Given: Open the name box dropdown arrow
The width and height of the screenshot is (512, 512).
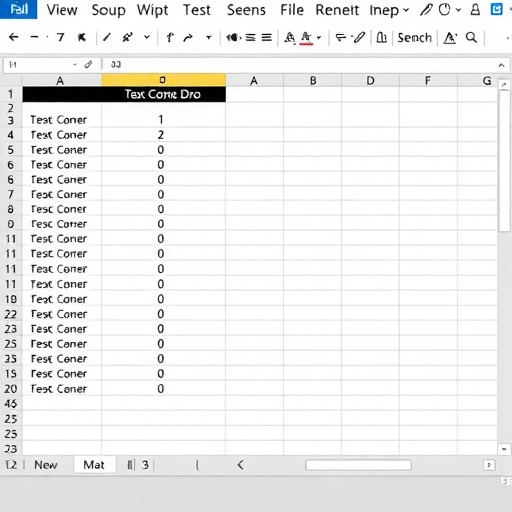Looking at the screenshot, I should click(x=75, y=65).
